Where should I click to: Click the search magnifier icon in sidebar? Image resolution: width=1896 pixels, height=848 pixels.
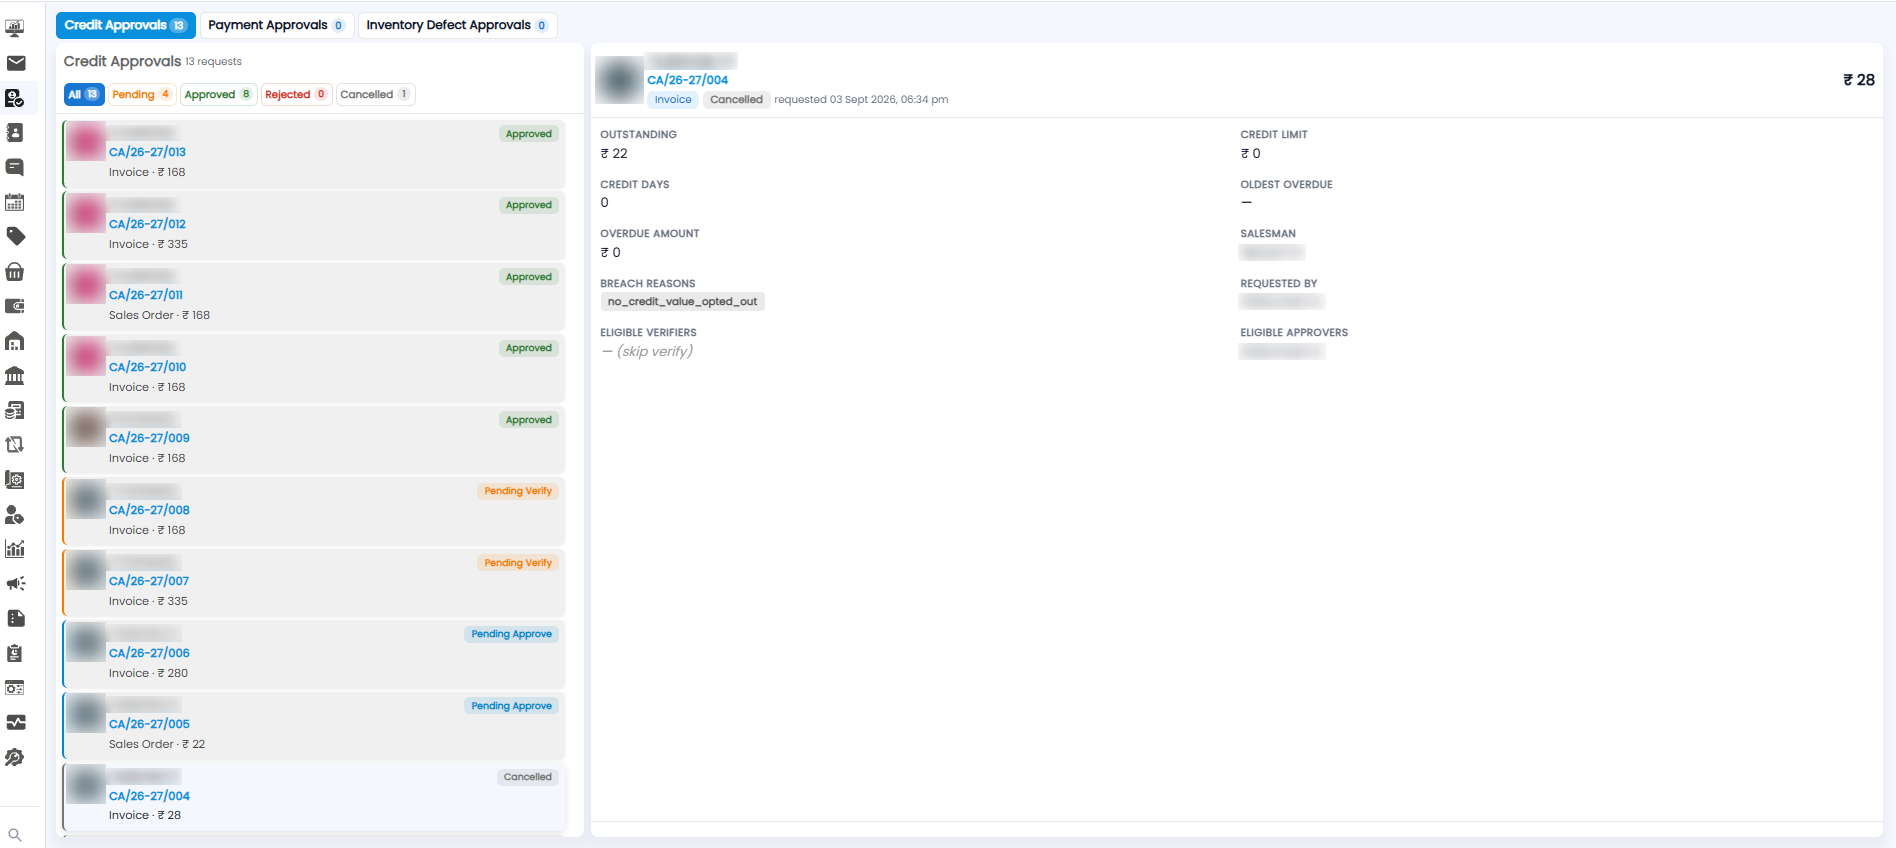[15, 835]
